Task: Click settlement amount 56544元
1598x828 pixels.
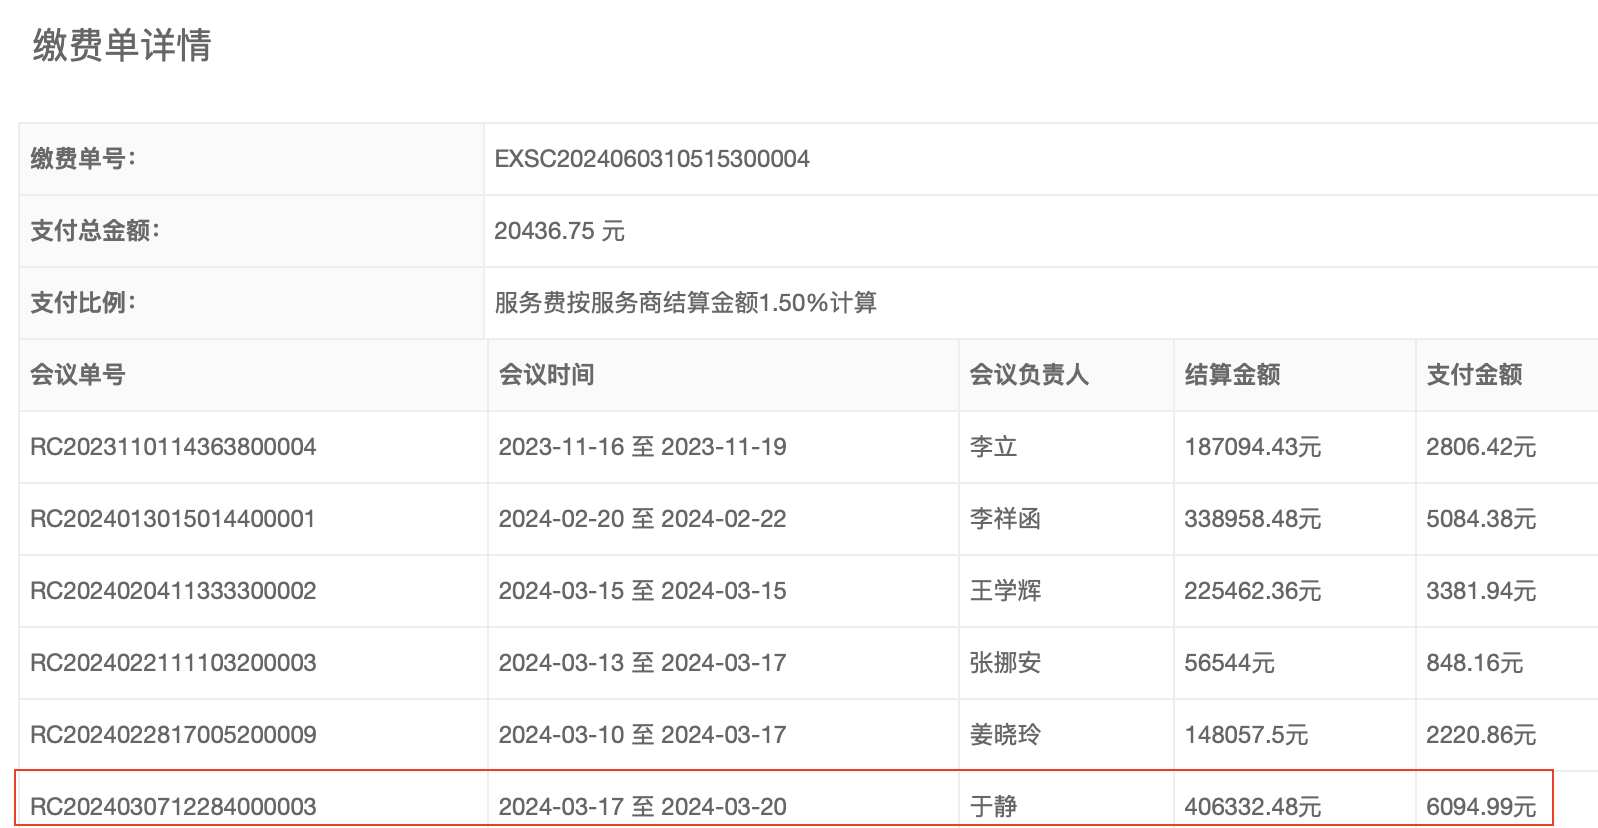Action: [x=1229, y=663]
